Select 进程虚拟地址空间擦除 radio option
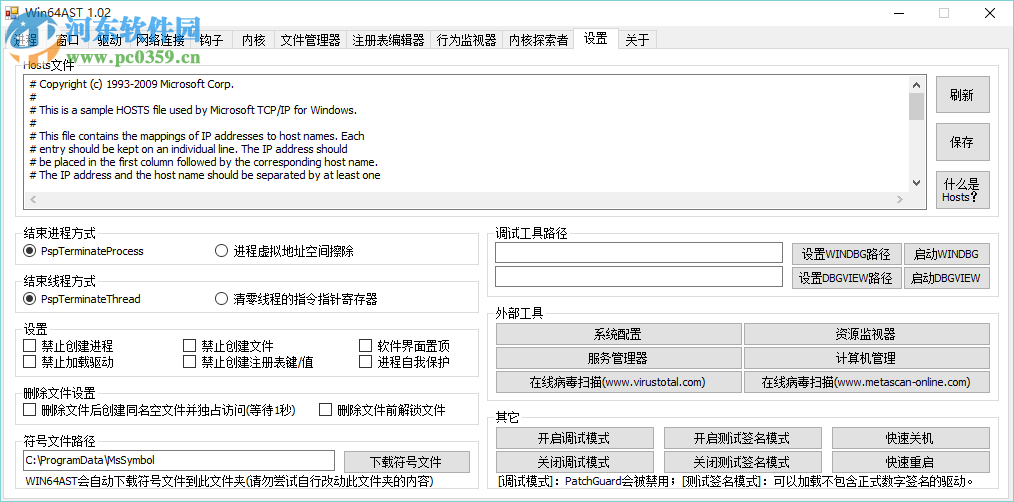 tap(284, 251)
